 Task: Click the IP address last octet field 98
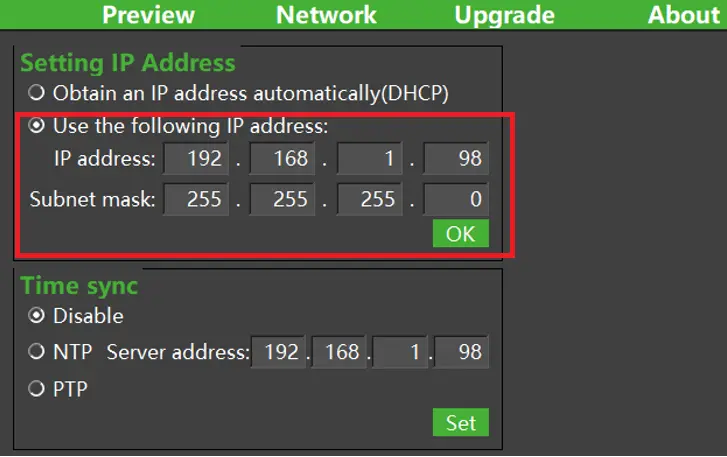tap(456, 159)
